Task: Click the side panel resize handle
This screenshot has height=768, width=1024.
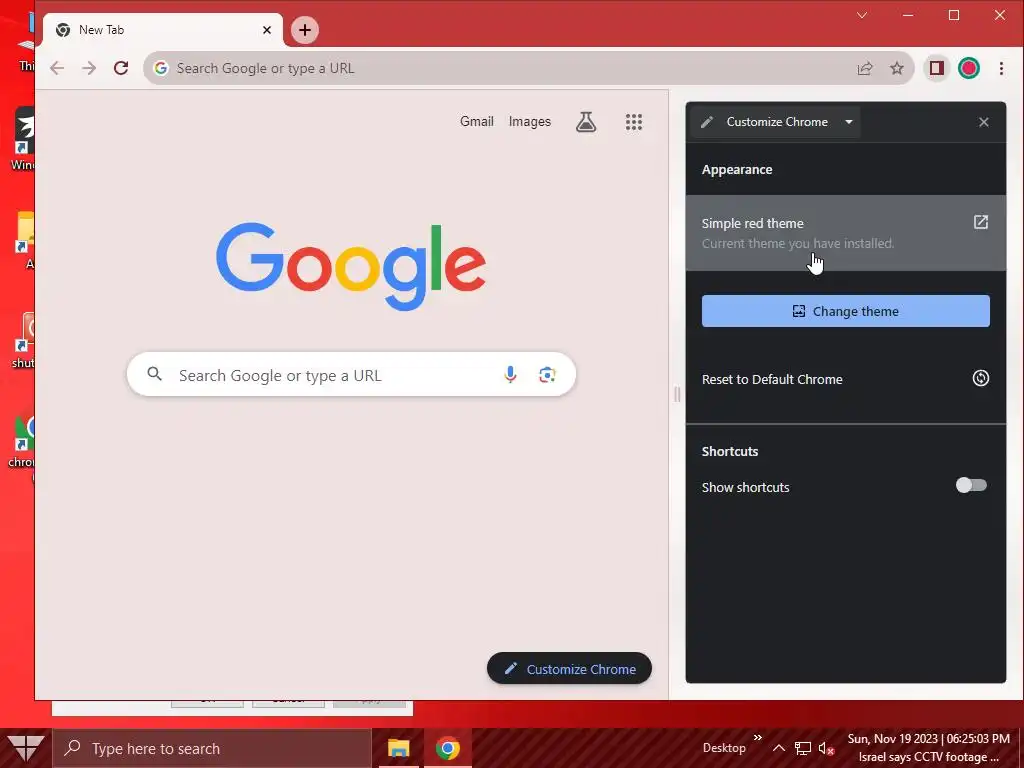Action: [677, 394]
